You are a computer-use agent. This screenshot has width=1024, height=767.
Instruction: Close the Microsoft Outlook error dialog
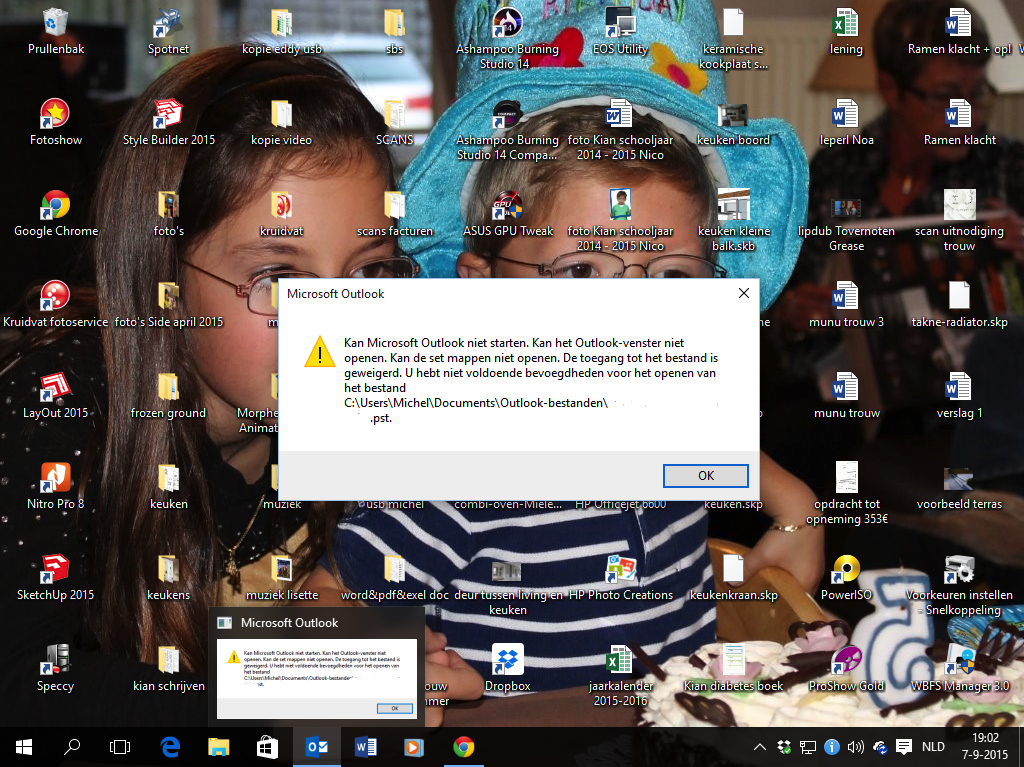pyautogui.click(x=743, y=294)
